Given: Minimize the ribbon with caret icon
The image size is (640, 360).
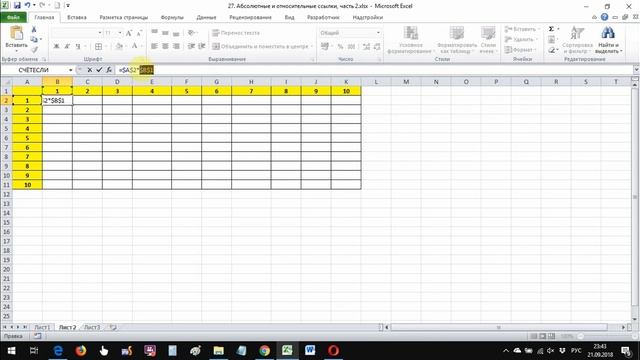Looking at the screenshot, I should coord(595,17).
